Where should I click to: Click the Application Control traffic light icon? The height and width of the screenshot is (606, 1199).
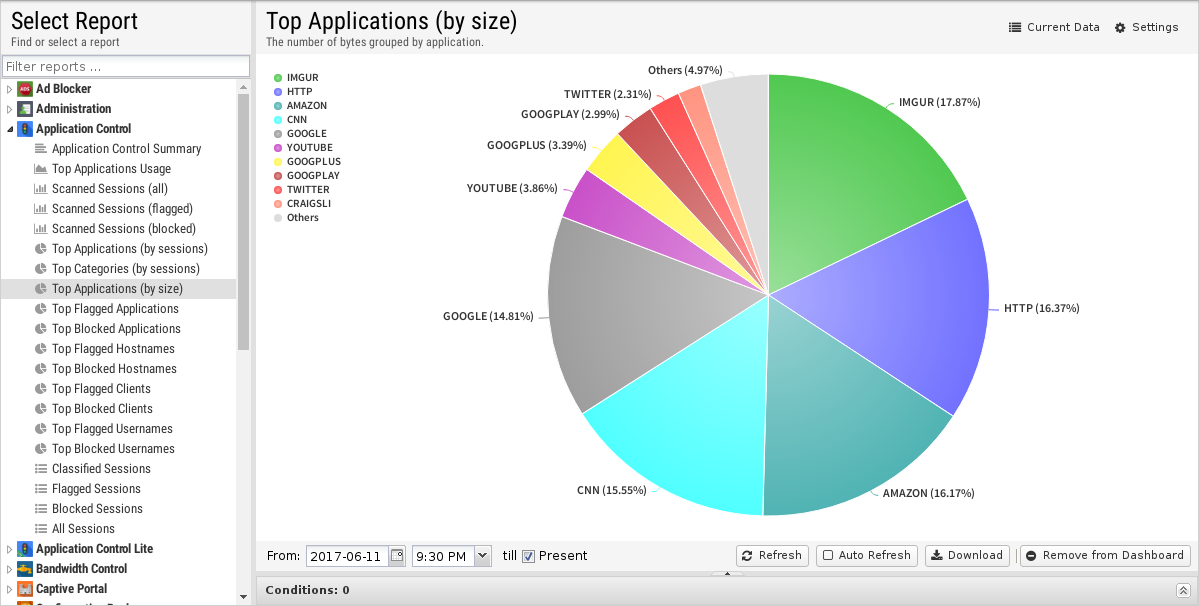point(25,128)
